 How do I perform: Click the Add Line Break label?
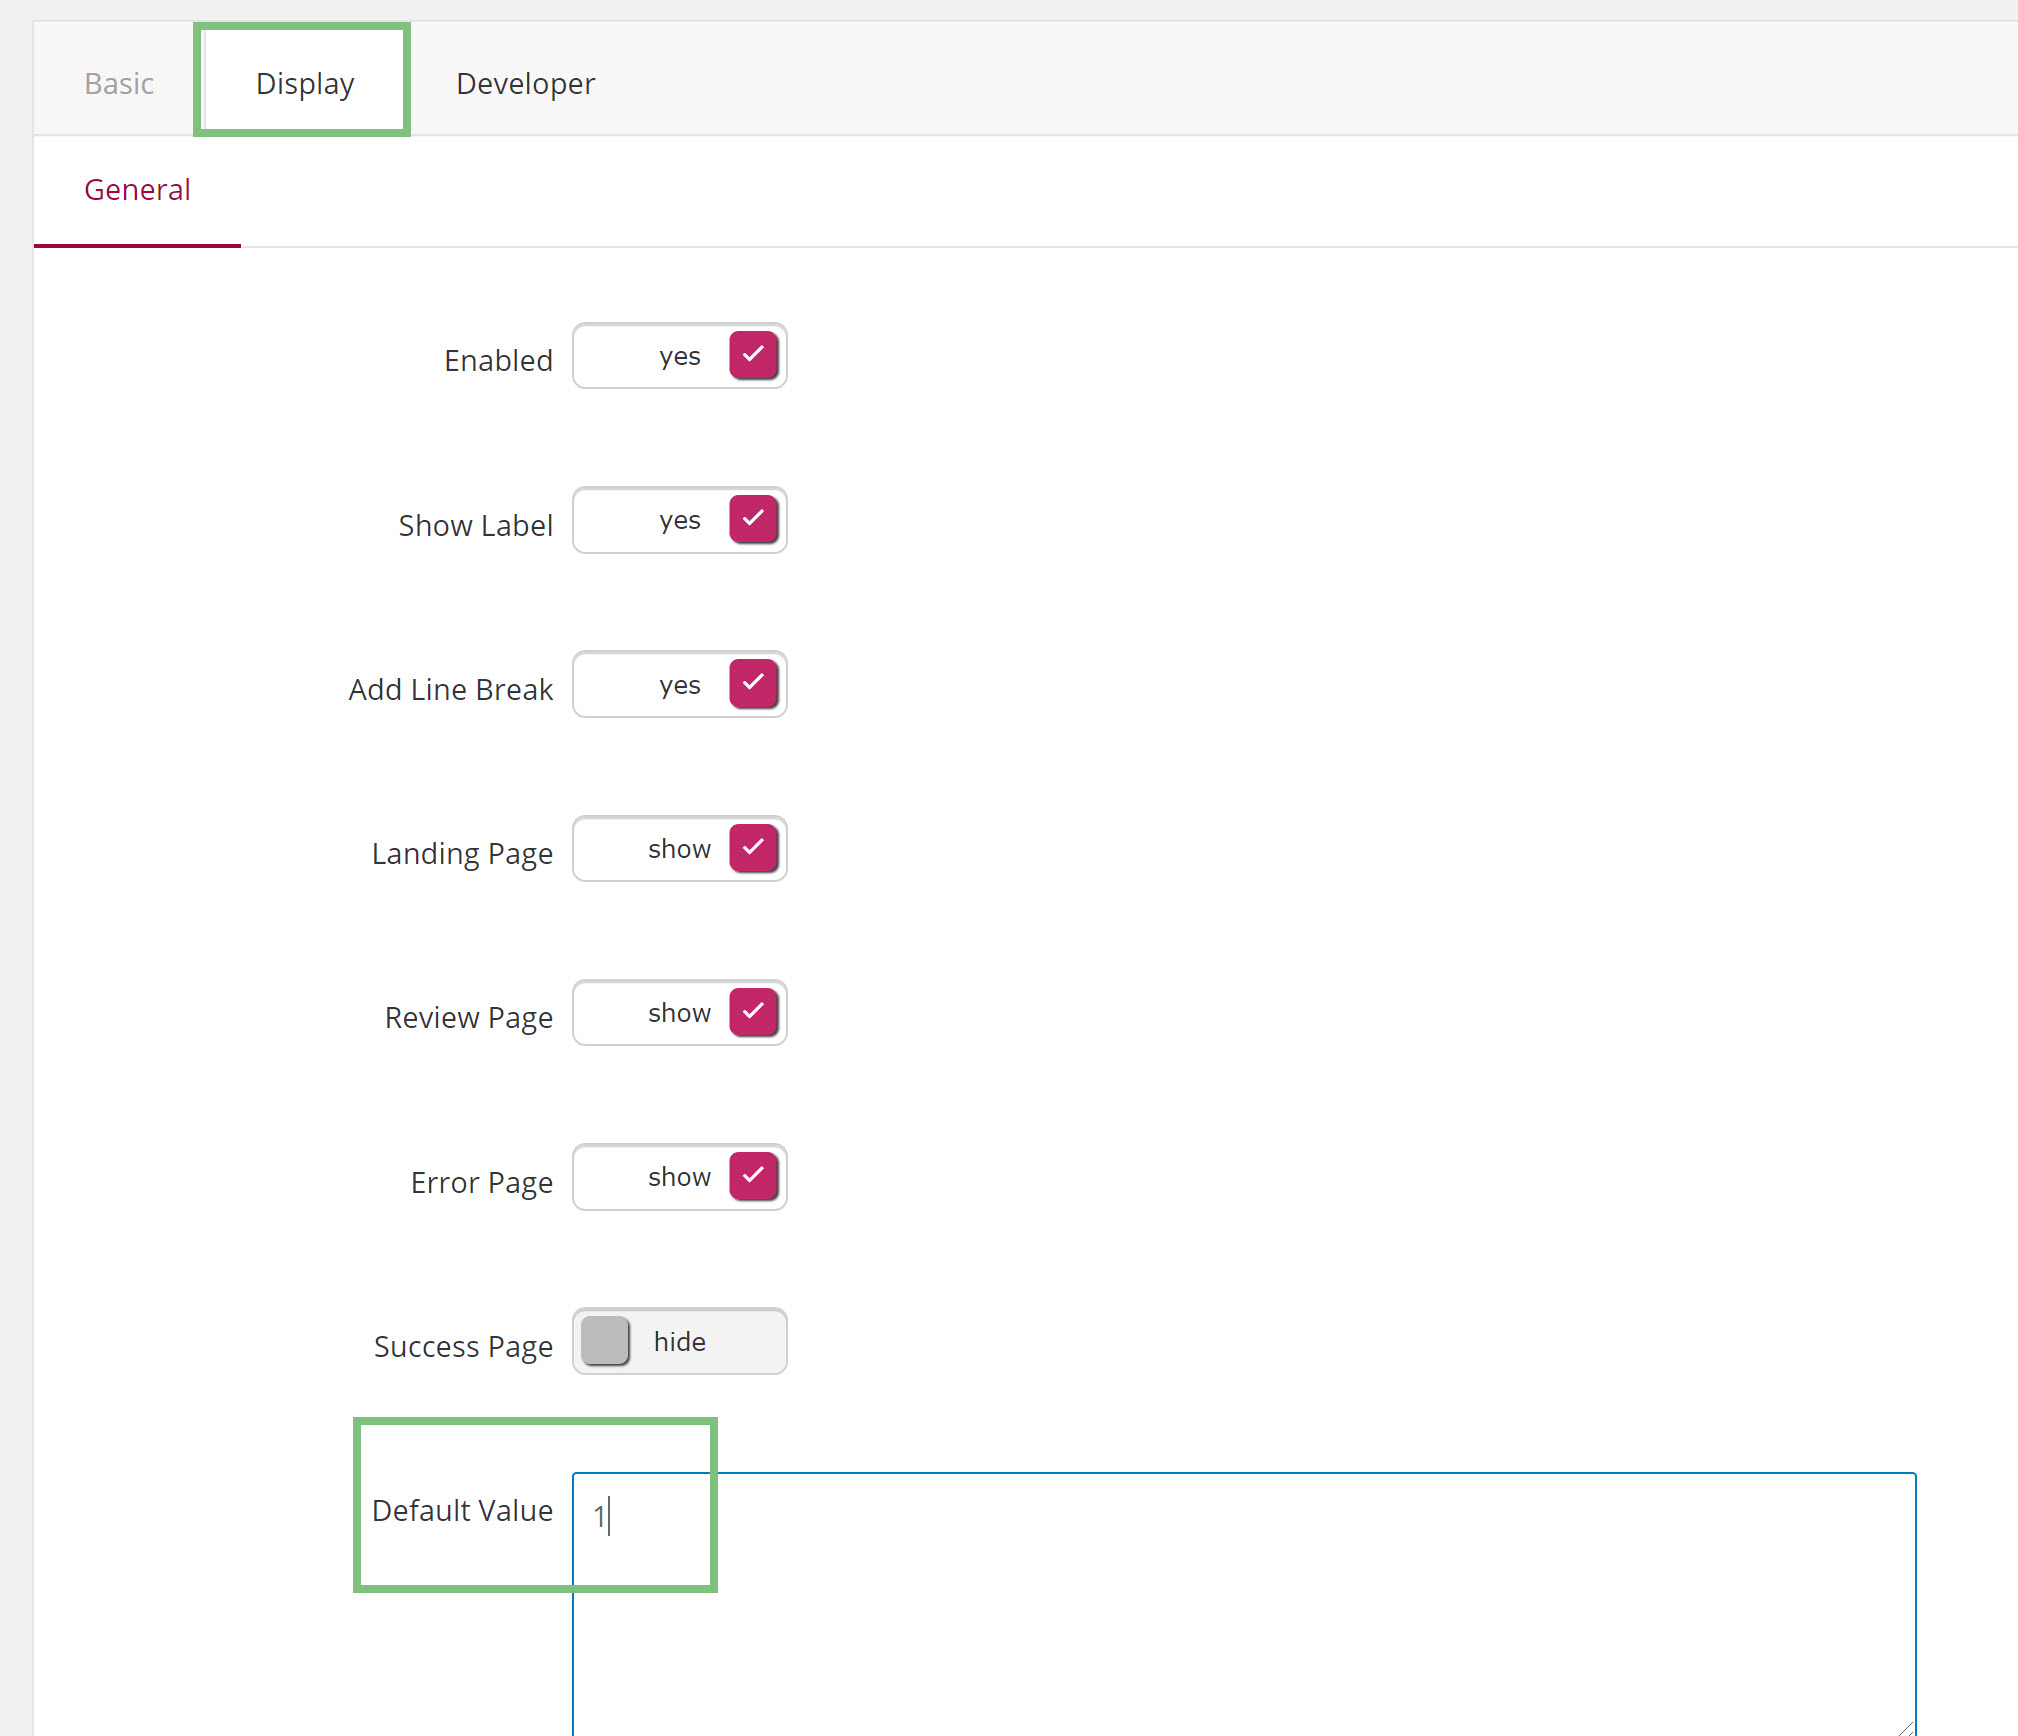[450, 689]
